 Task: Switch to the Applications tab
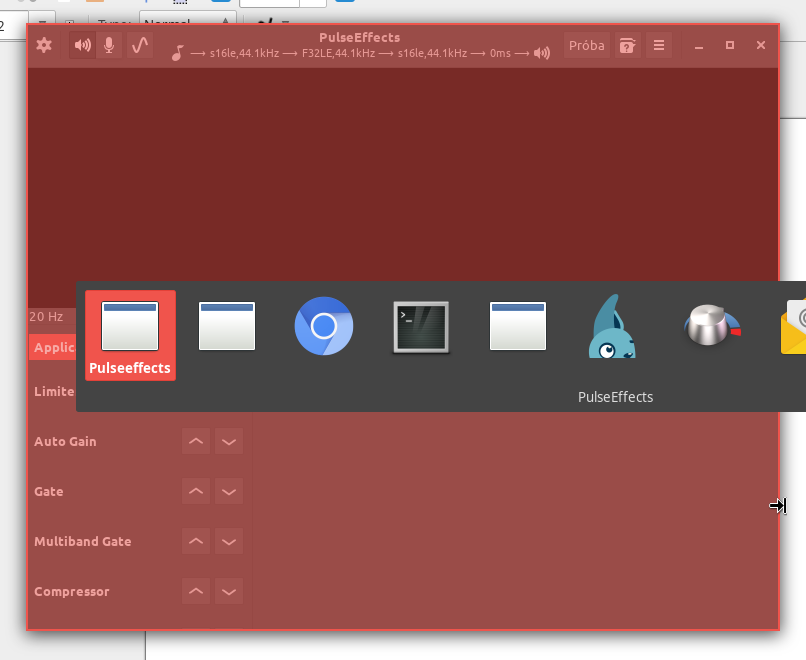tap(52, 347)
